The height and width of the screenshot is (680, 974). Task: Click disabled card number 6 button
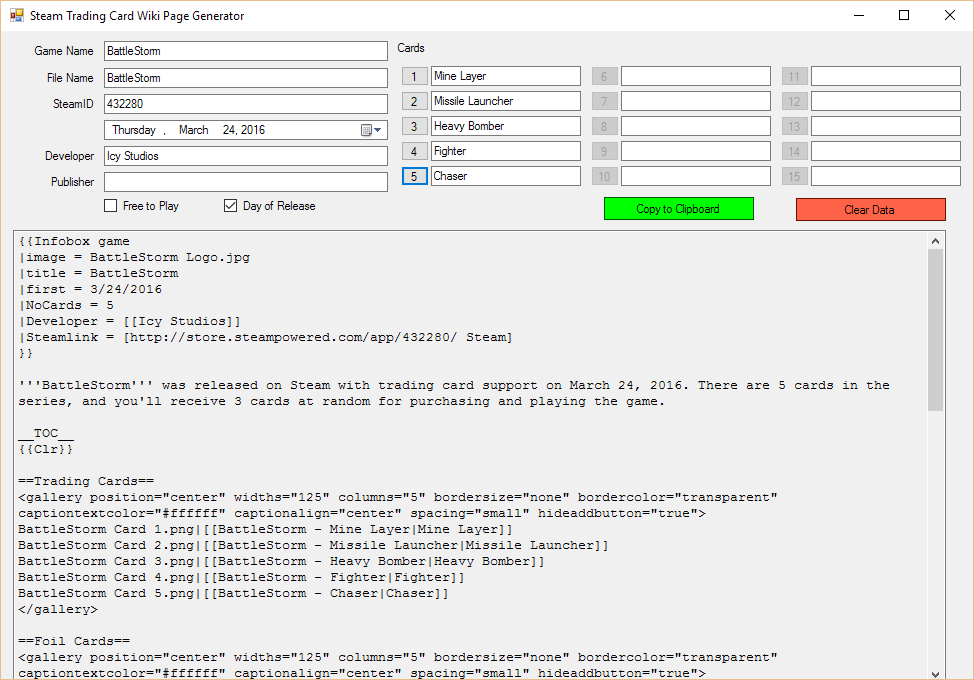tap(604, 76)
